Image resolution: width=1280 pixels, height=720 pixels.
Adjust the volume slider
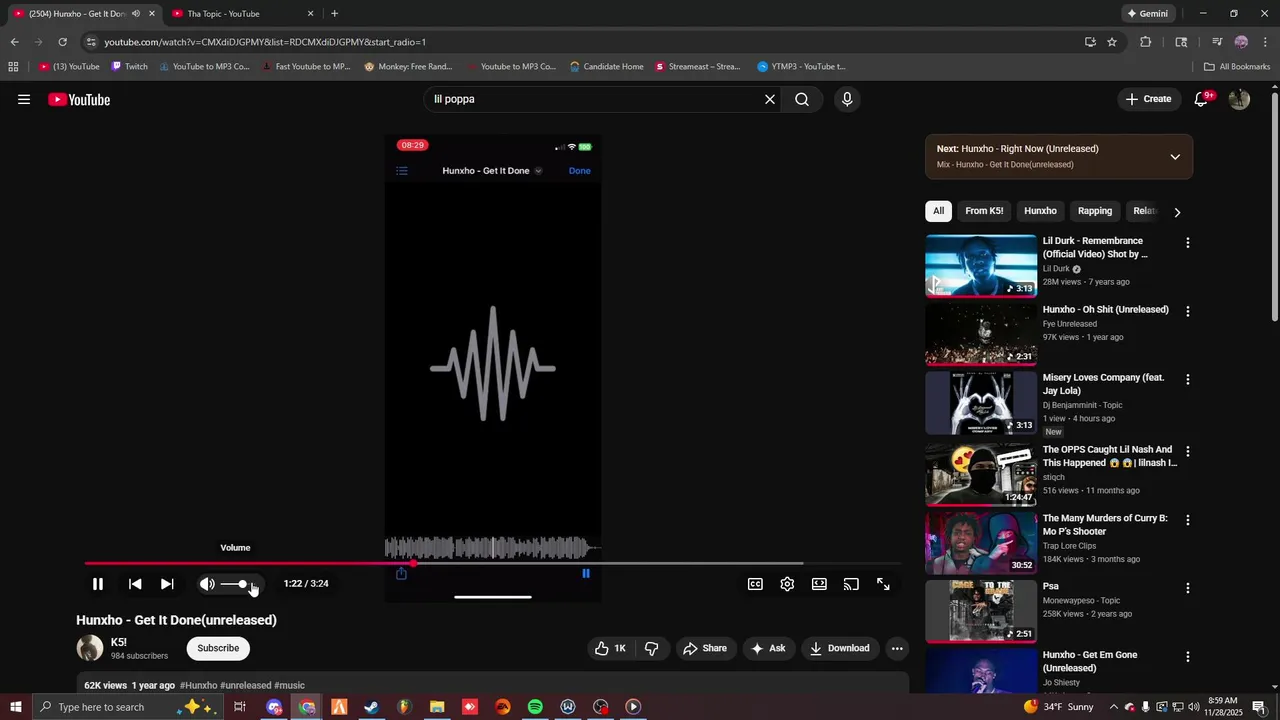[x=240, y=584]
